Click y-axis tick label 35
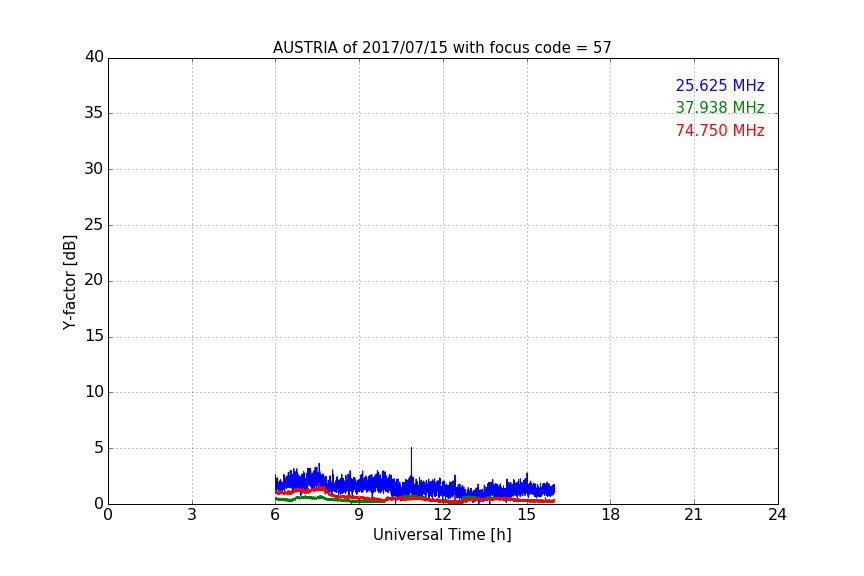Image resolution: width=864 pixels, height=576 pixels. [x=94, y=113]
